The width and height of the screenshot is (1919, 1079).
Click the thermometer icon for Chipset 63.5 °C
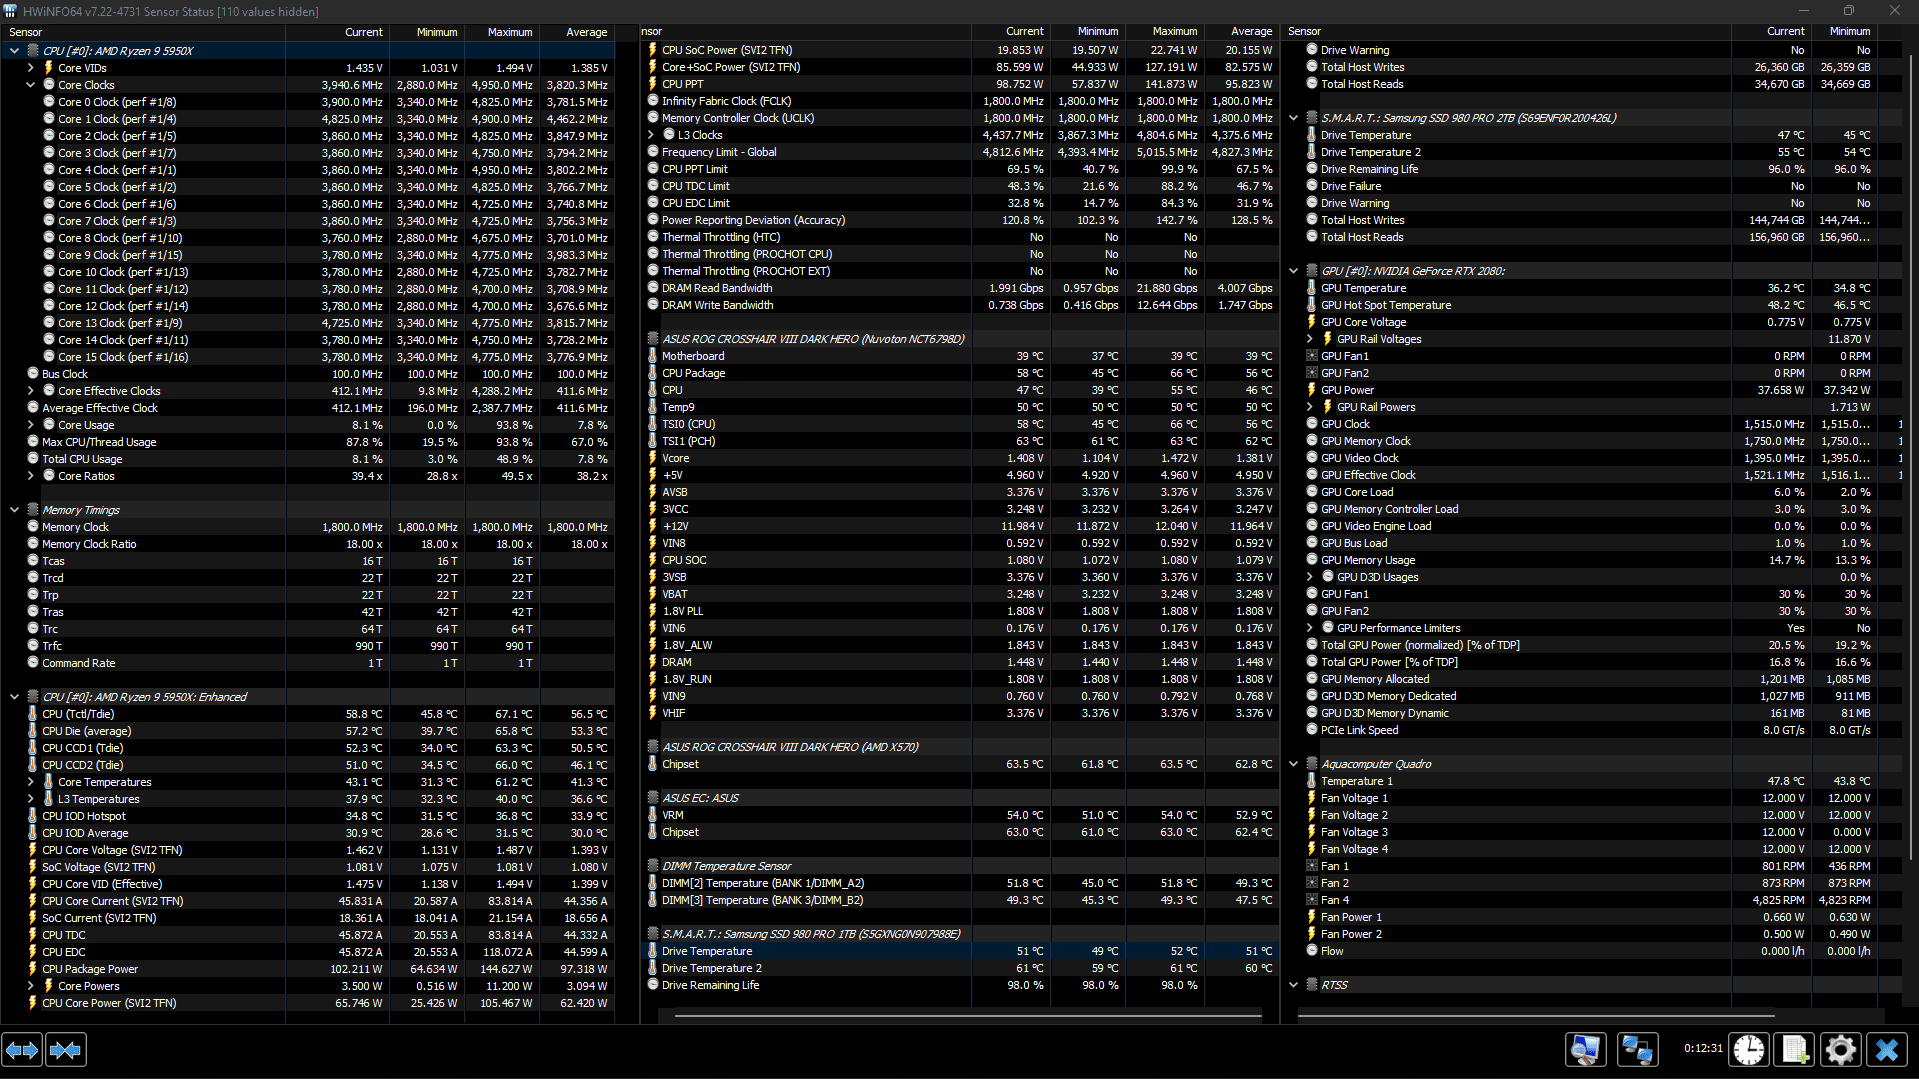pyautogui.click(x=653, y=764)
